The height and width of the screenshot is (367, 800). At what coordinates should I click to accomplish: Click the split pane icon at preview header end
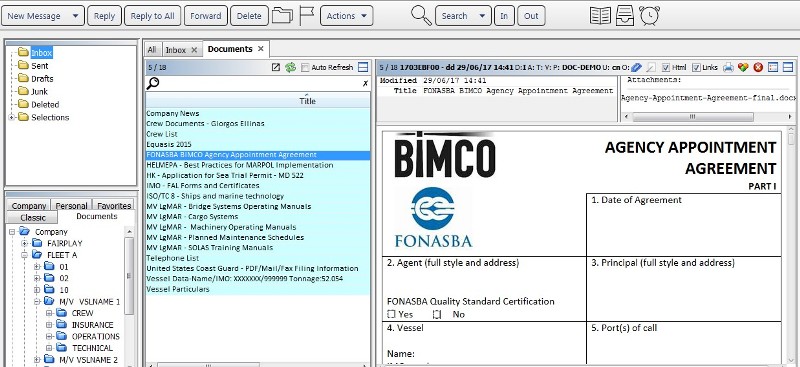tap(788, 67)
